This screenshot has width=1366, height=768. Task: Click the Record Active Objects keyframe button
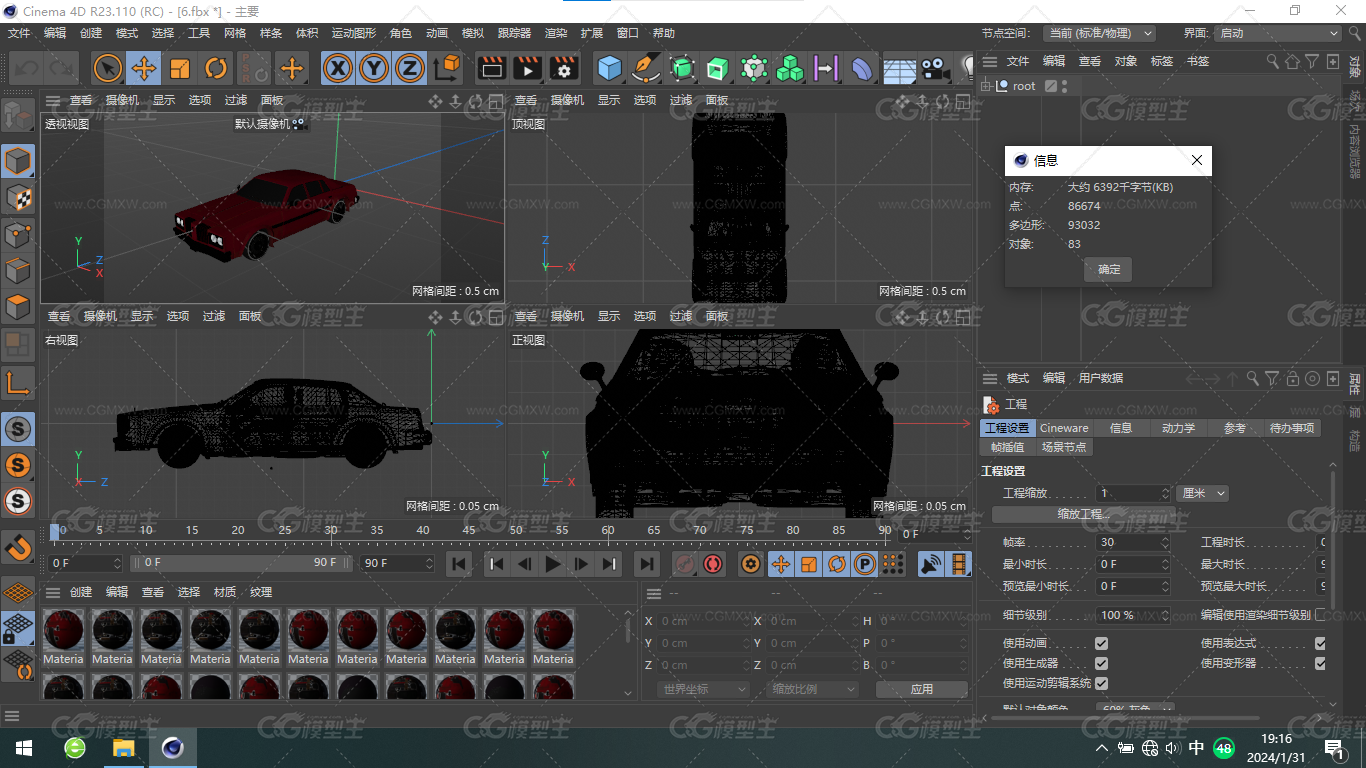click(684, 564)
